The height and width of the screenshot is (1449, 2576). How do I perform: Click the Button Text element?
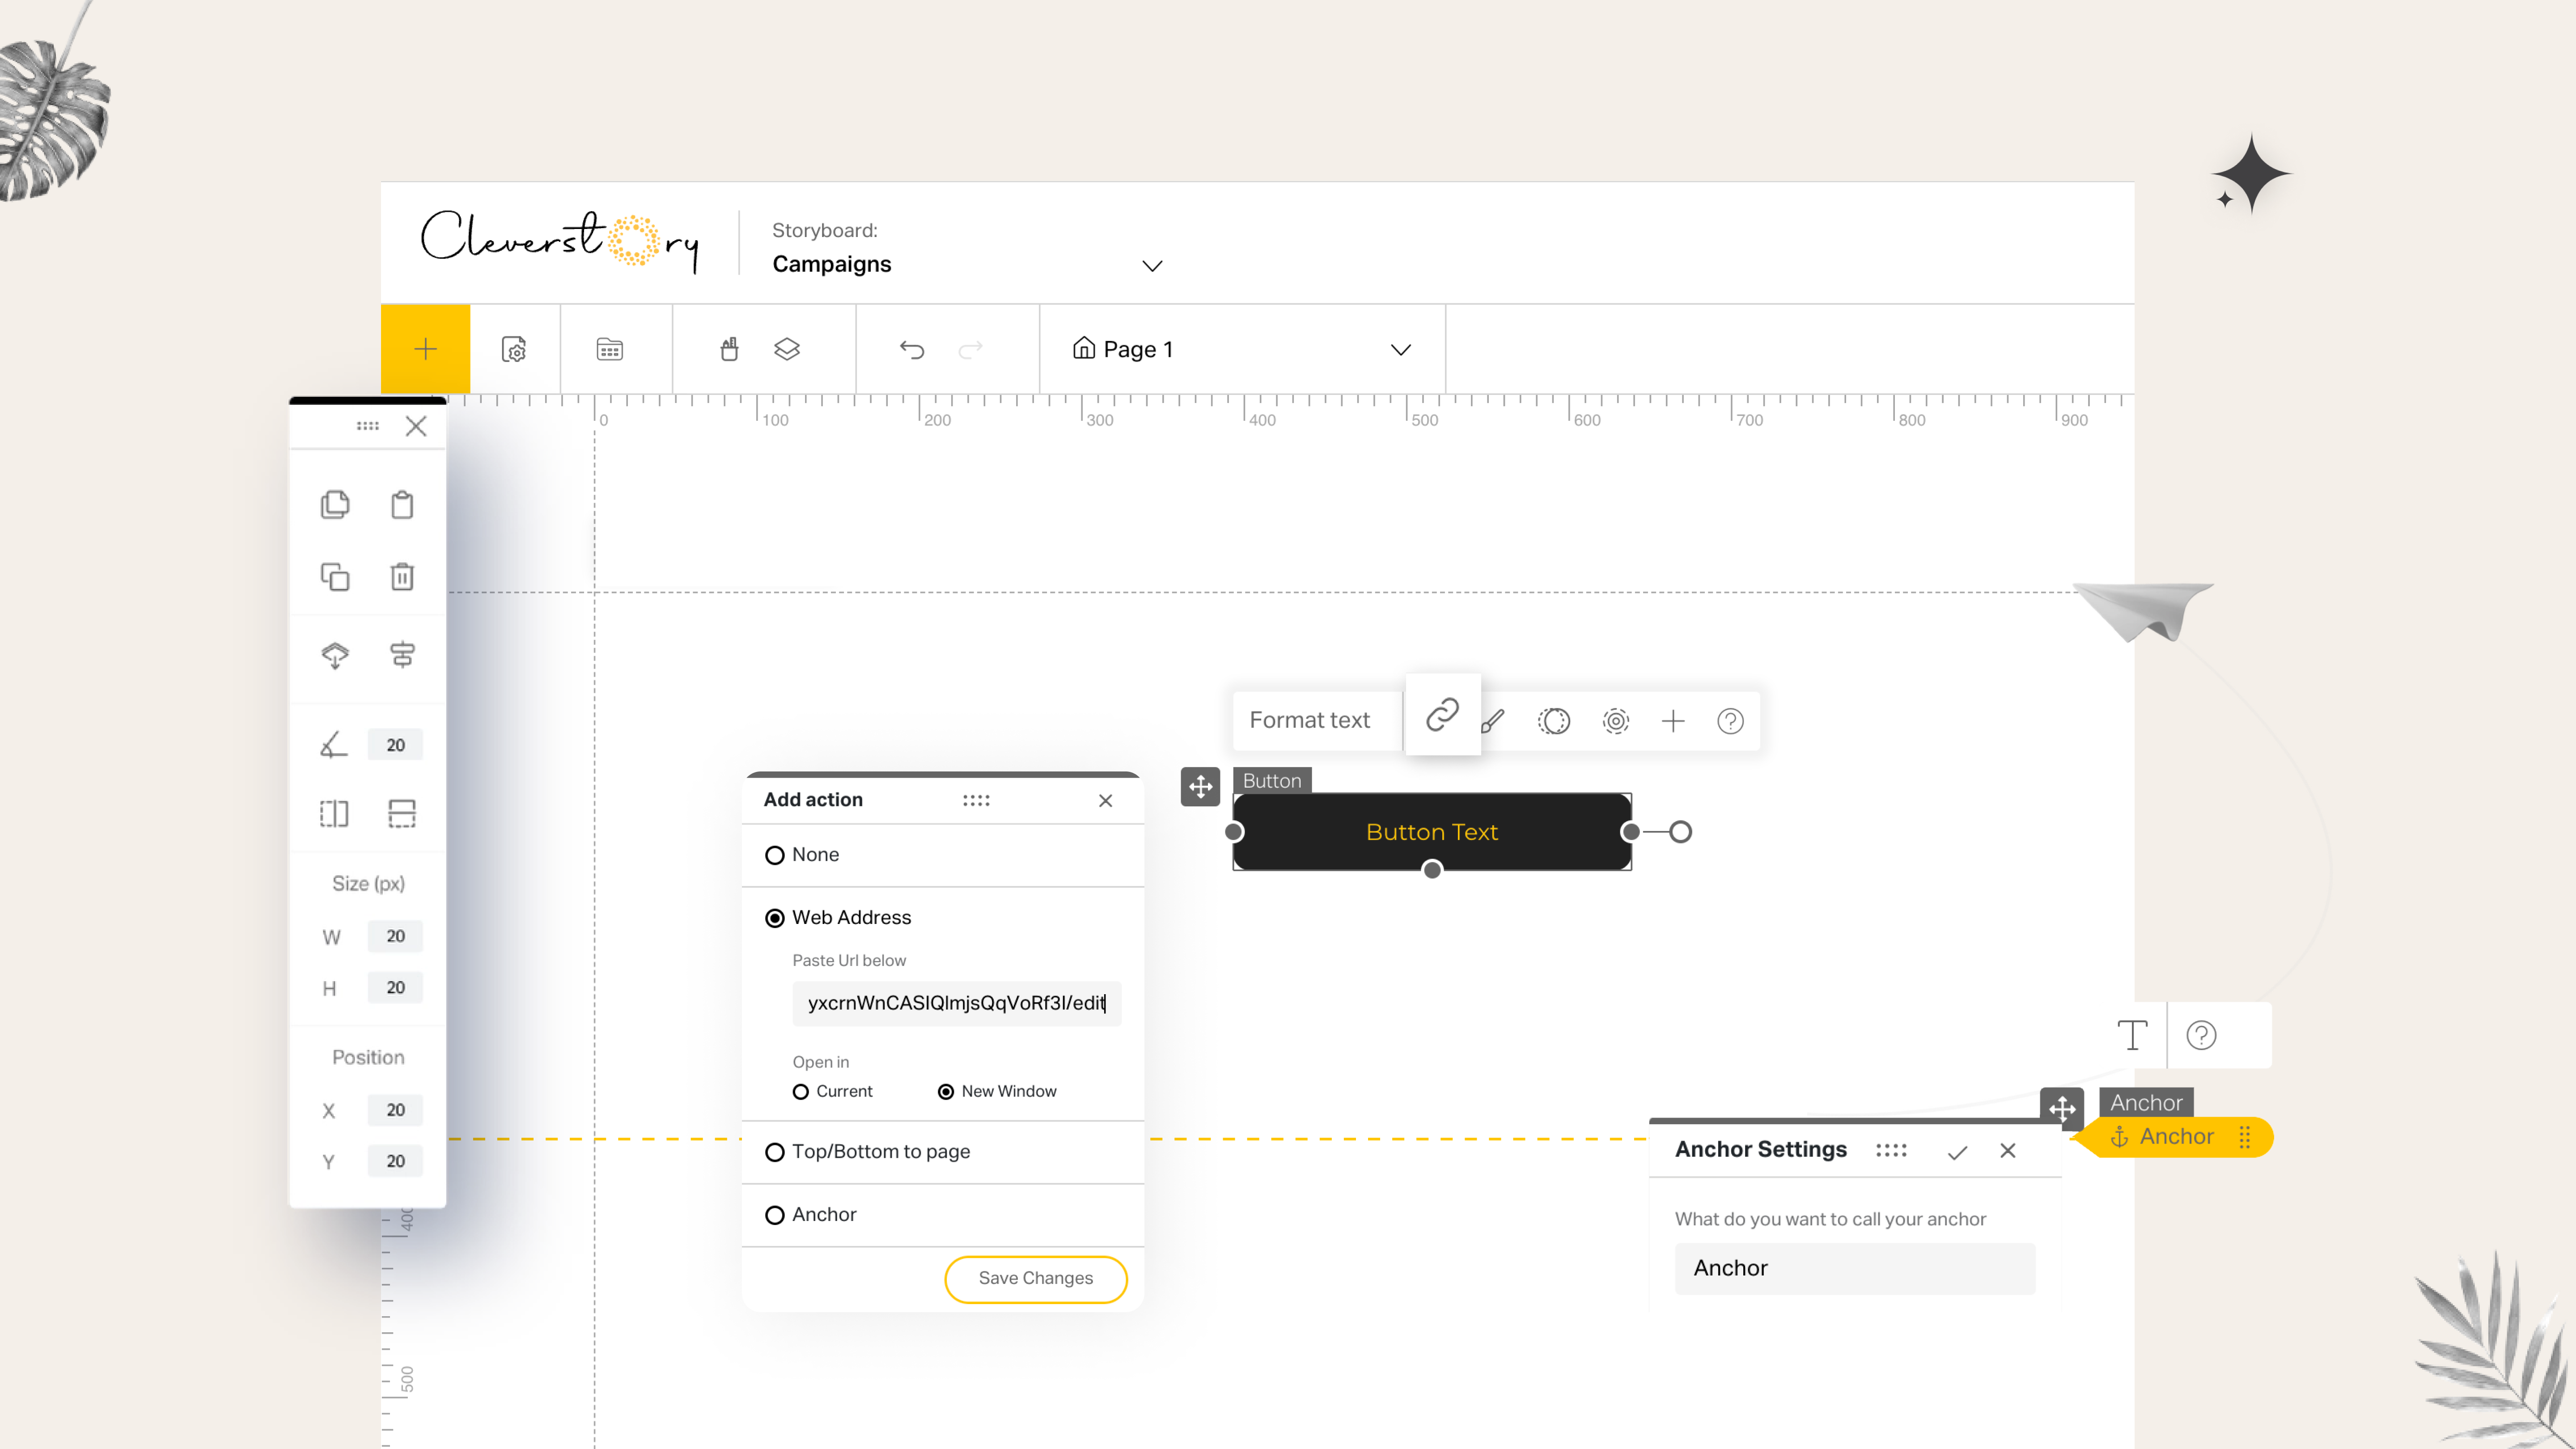(1432, 832)
